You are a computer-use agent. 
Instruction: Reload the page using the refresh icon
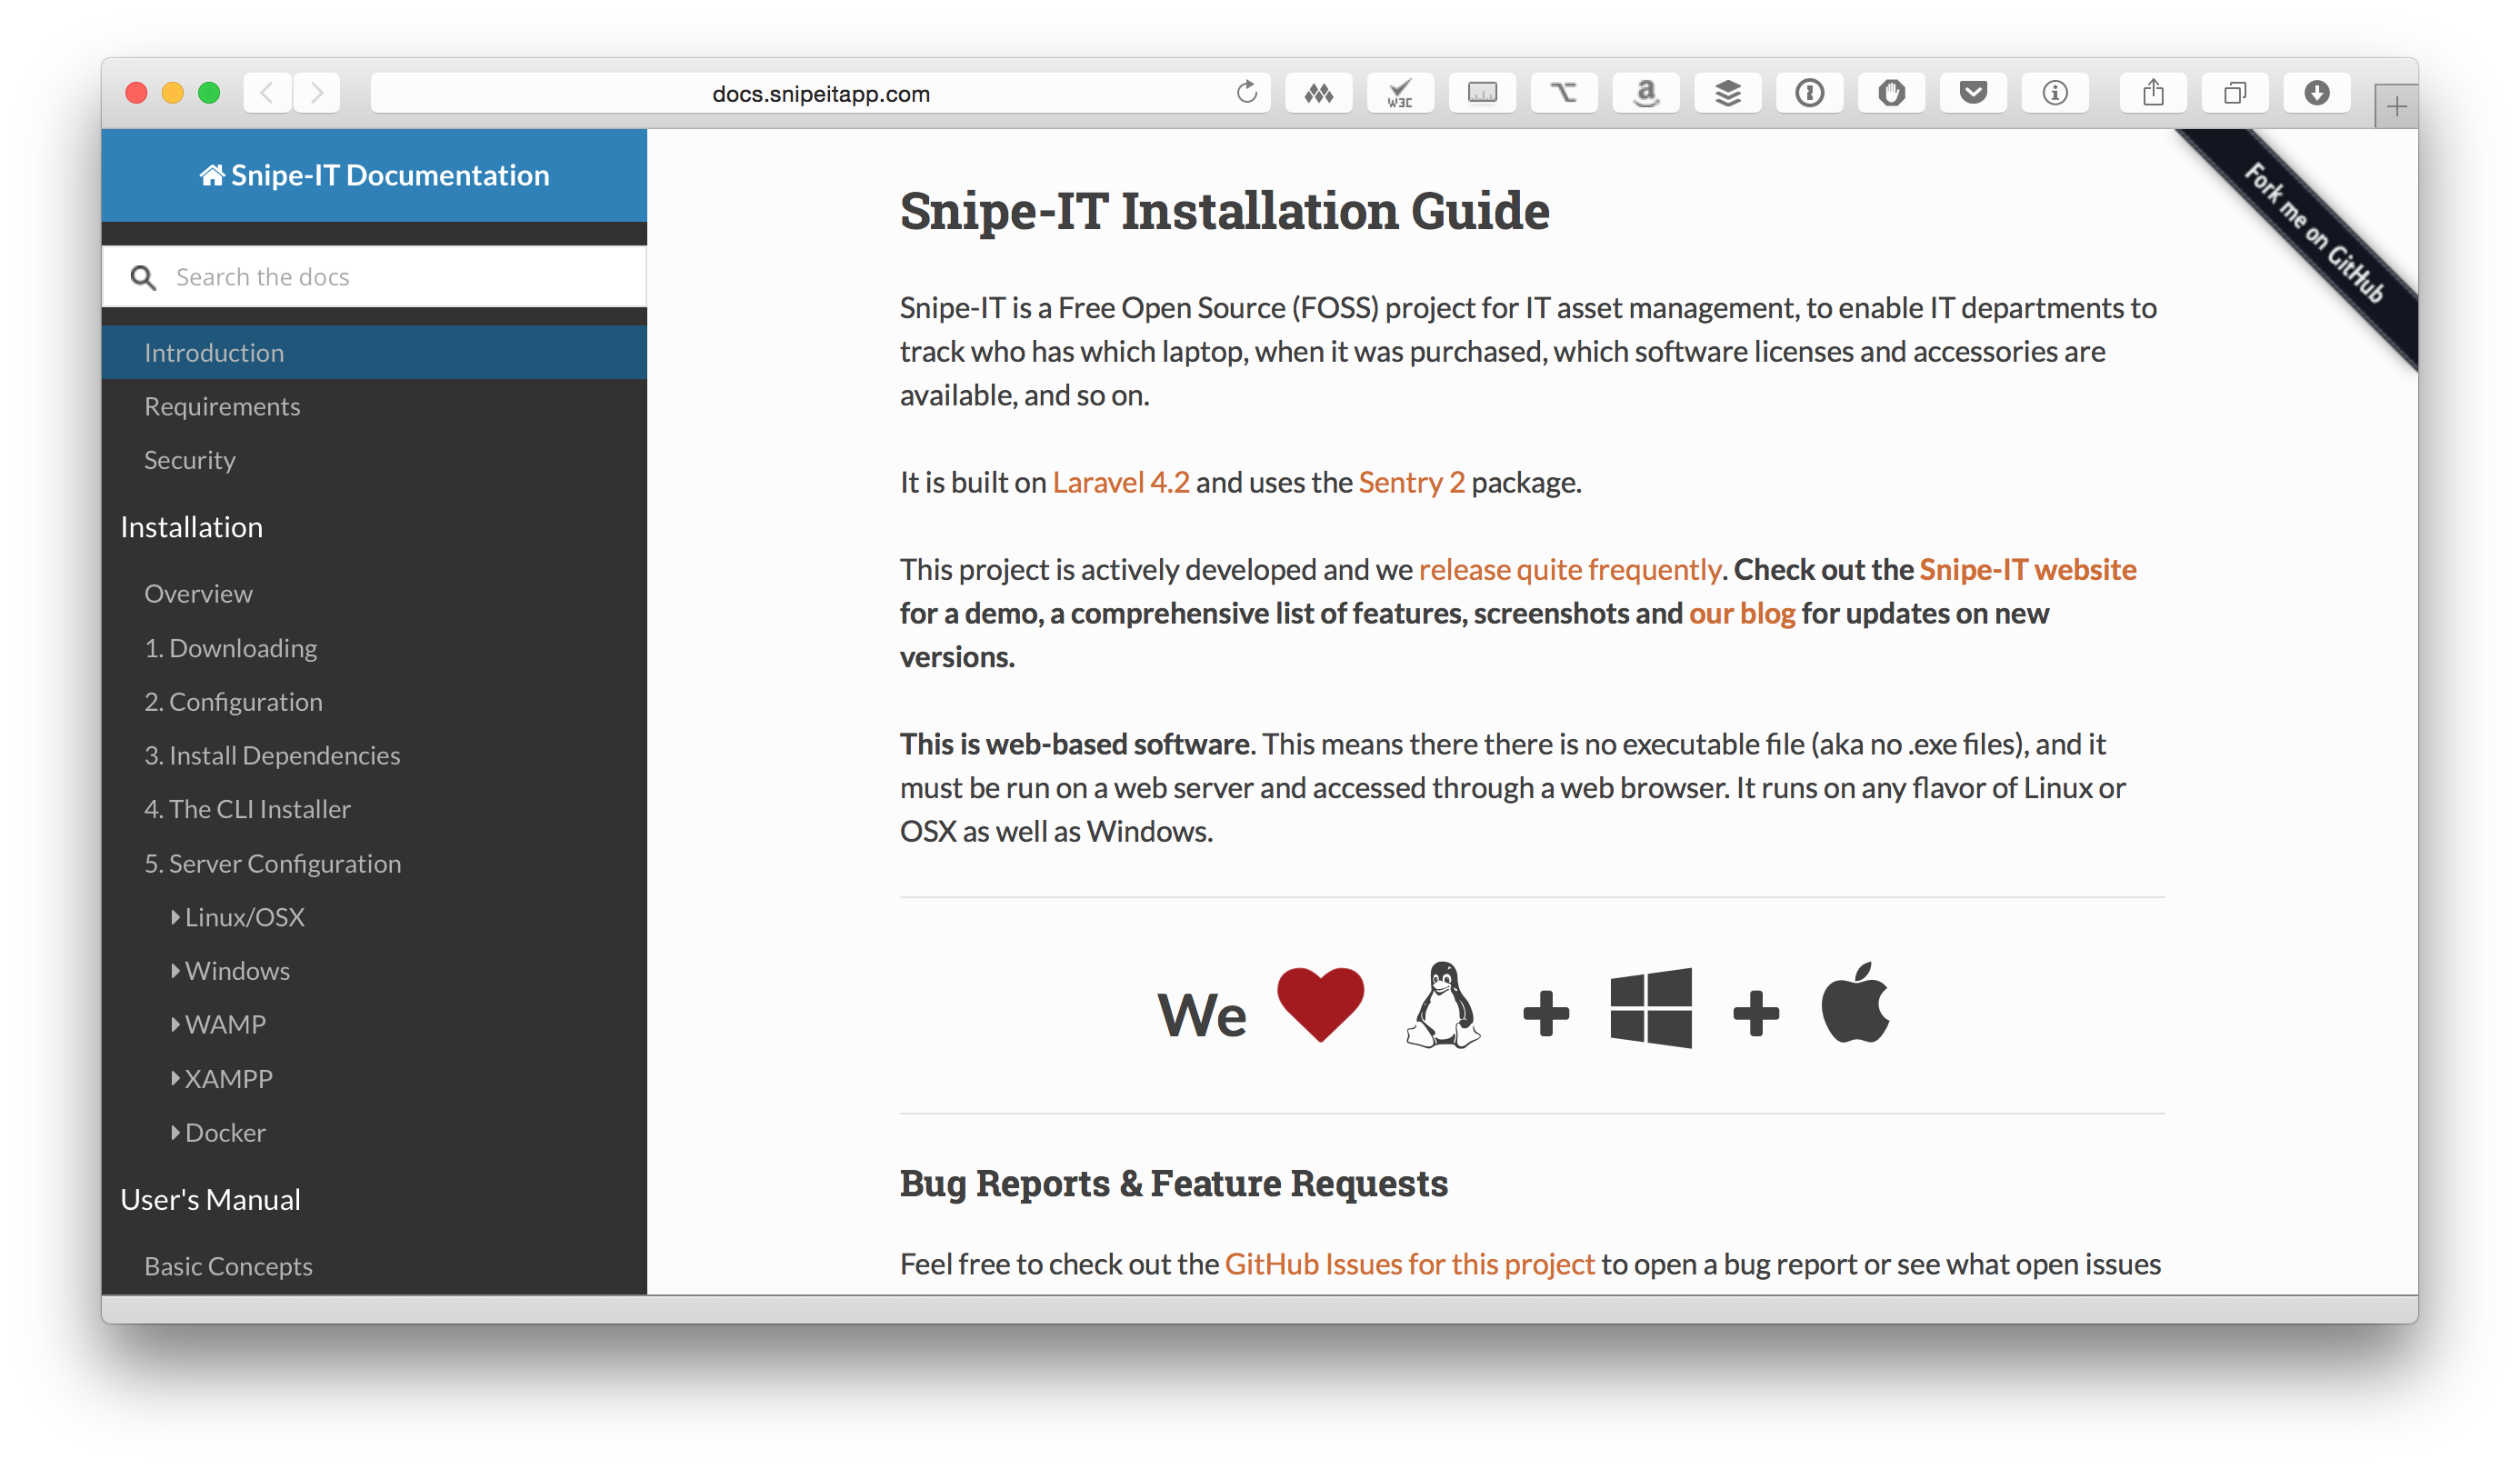coord(1246,93)
